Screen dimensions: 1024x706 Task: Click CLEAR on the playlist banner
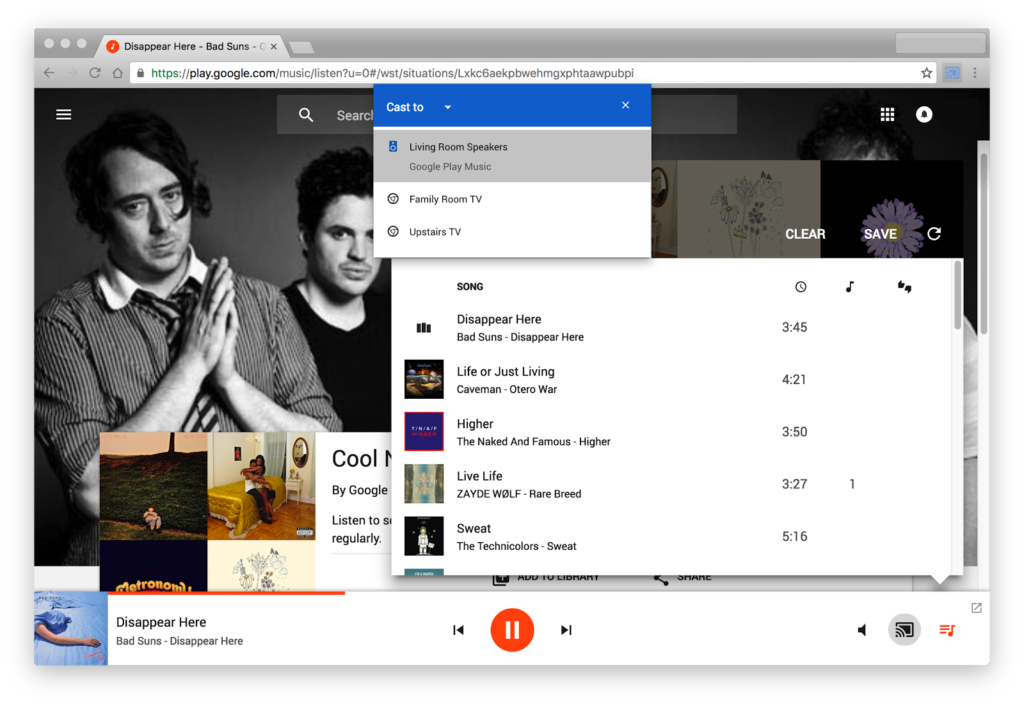pyautogui.click(x=805, y=233)
